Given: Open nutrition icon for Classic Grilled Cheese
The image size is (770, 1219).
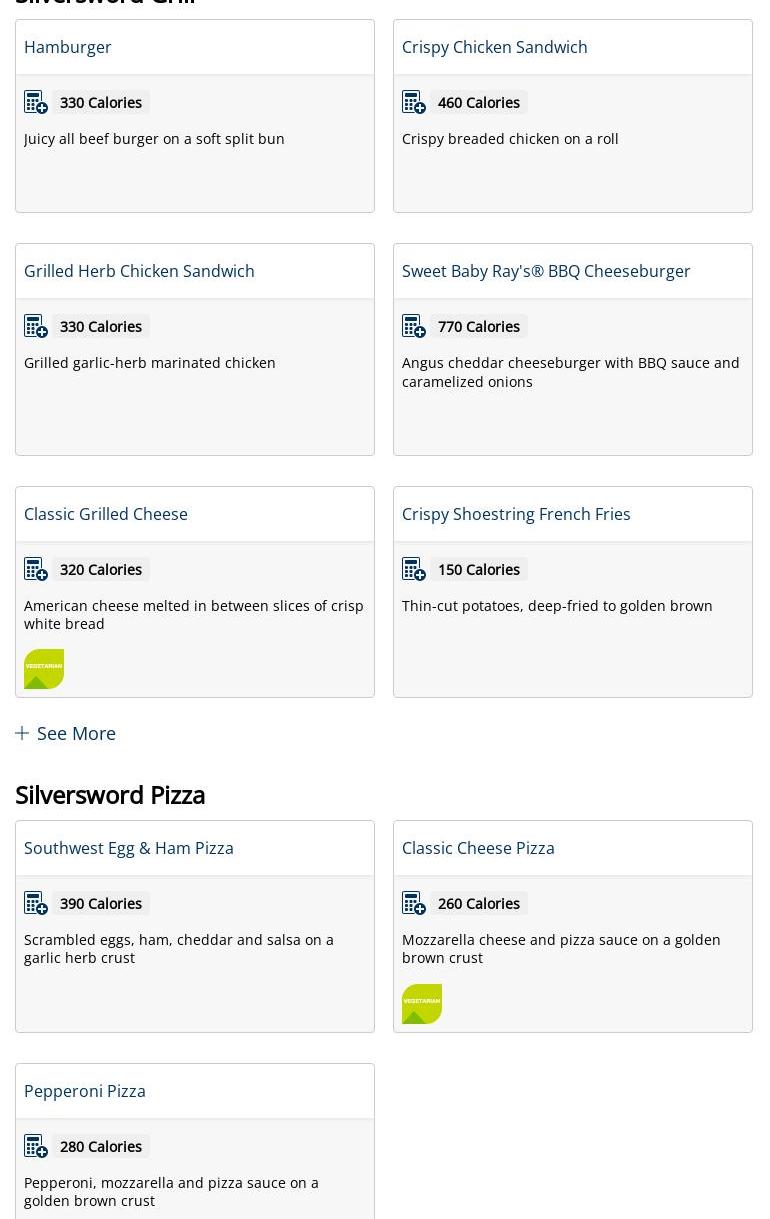Looking at the screenshot, I should tap(36, 569).
